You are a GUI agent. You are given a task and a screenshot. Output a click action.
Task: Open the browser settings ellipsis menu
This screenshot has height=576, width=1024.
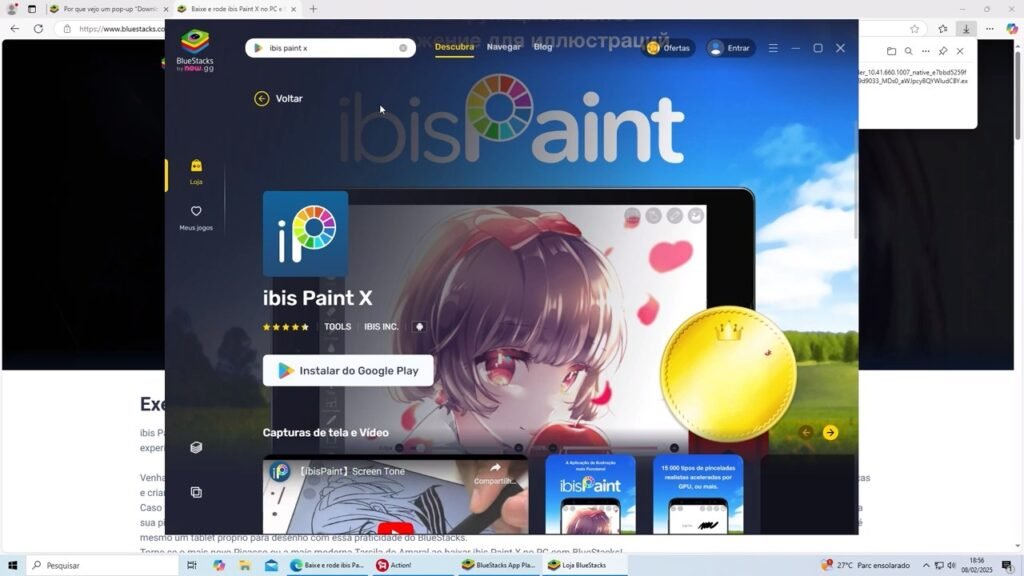[989, 29]
